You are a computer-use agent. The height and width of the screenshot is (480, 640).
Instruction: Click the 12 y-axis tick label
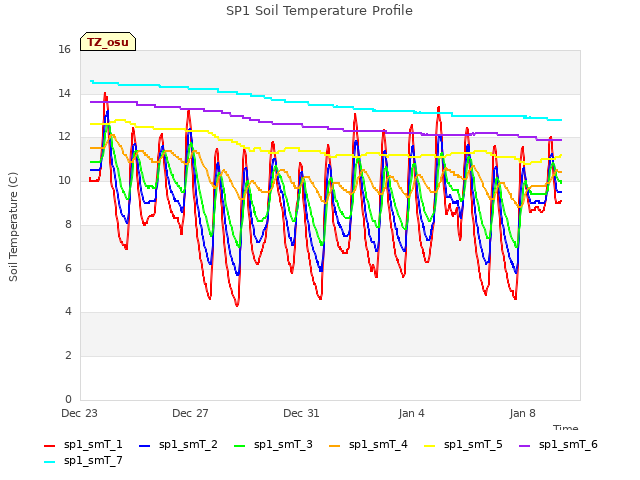tap(64, 137)
